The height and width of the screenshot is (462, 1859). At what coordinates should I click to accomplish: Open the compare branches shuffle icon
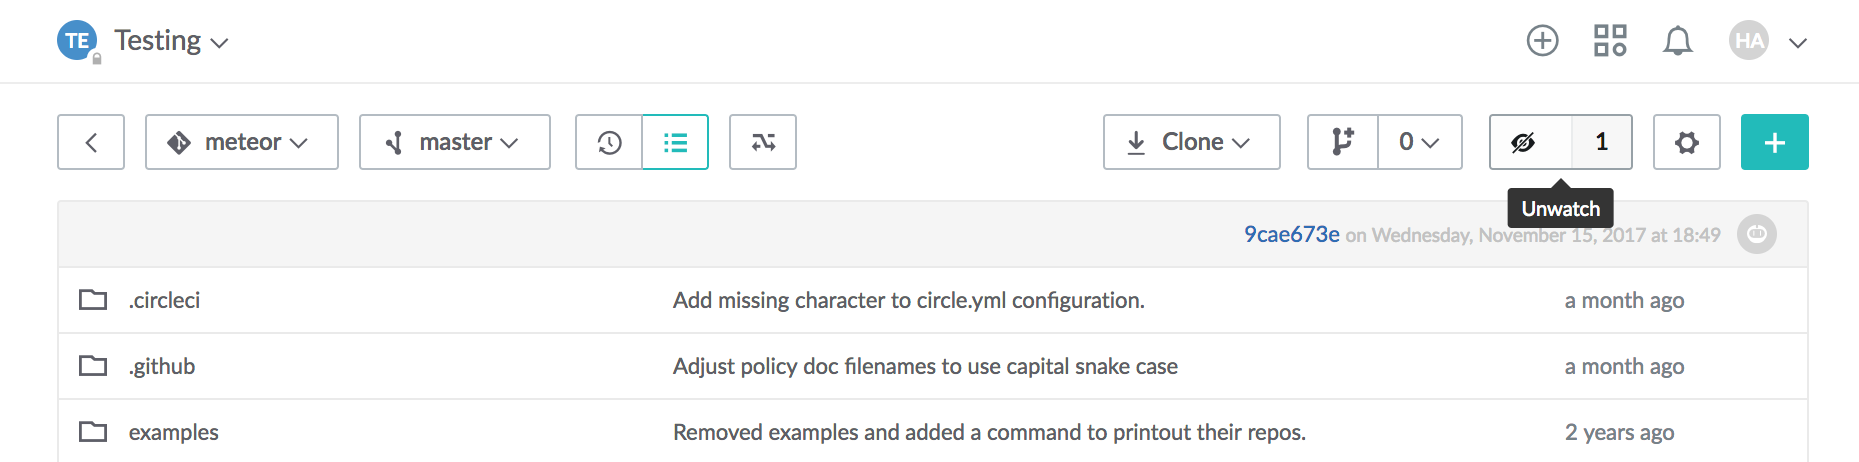[x=763, y=142]
